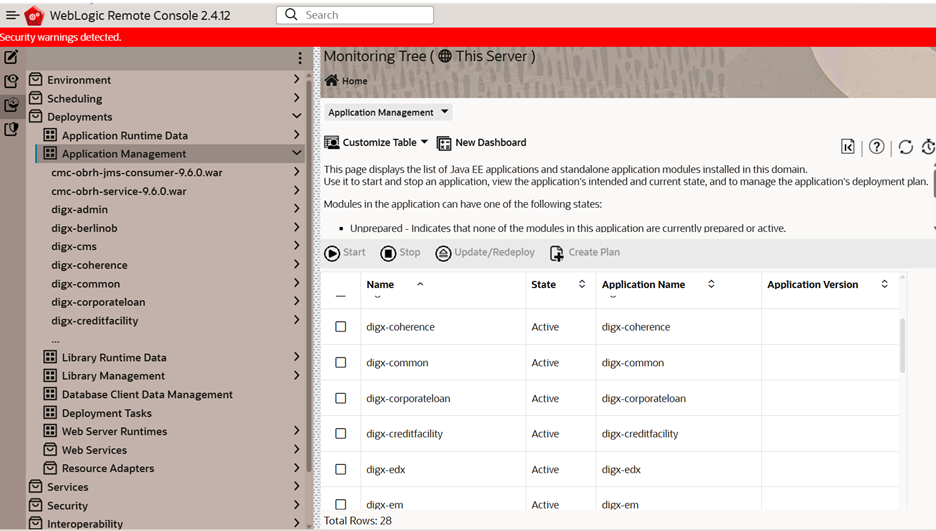The height and width of the screenshot is (531, 936).
Task: Open the Security Data Tree sidebar icon
Action: (11, 129)
